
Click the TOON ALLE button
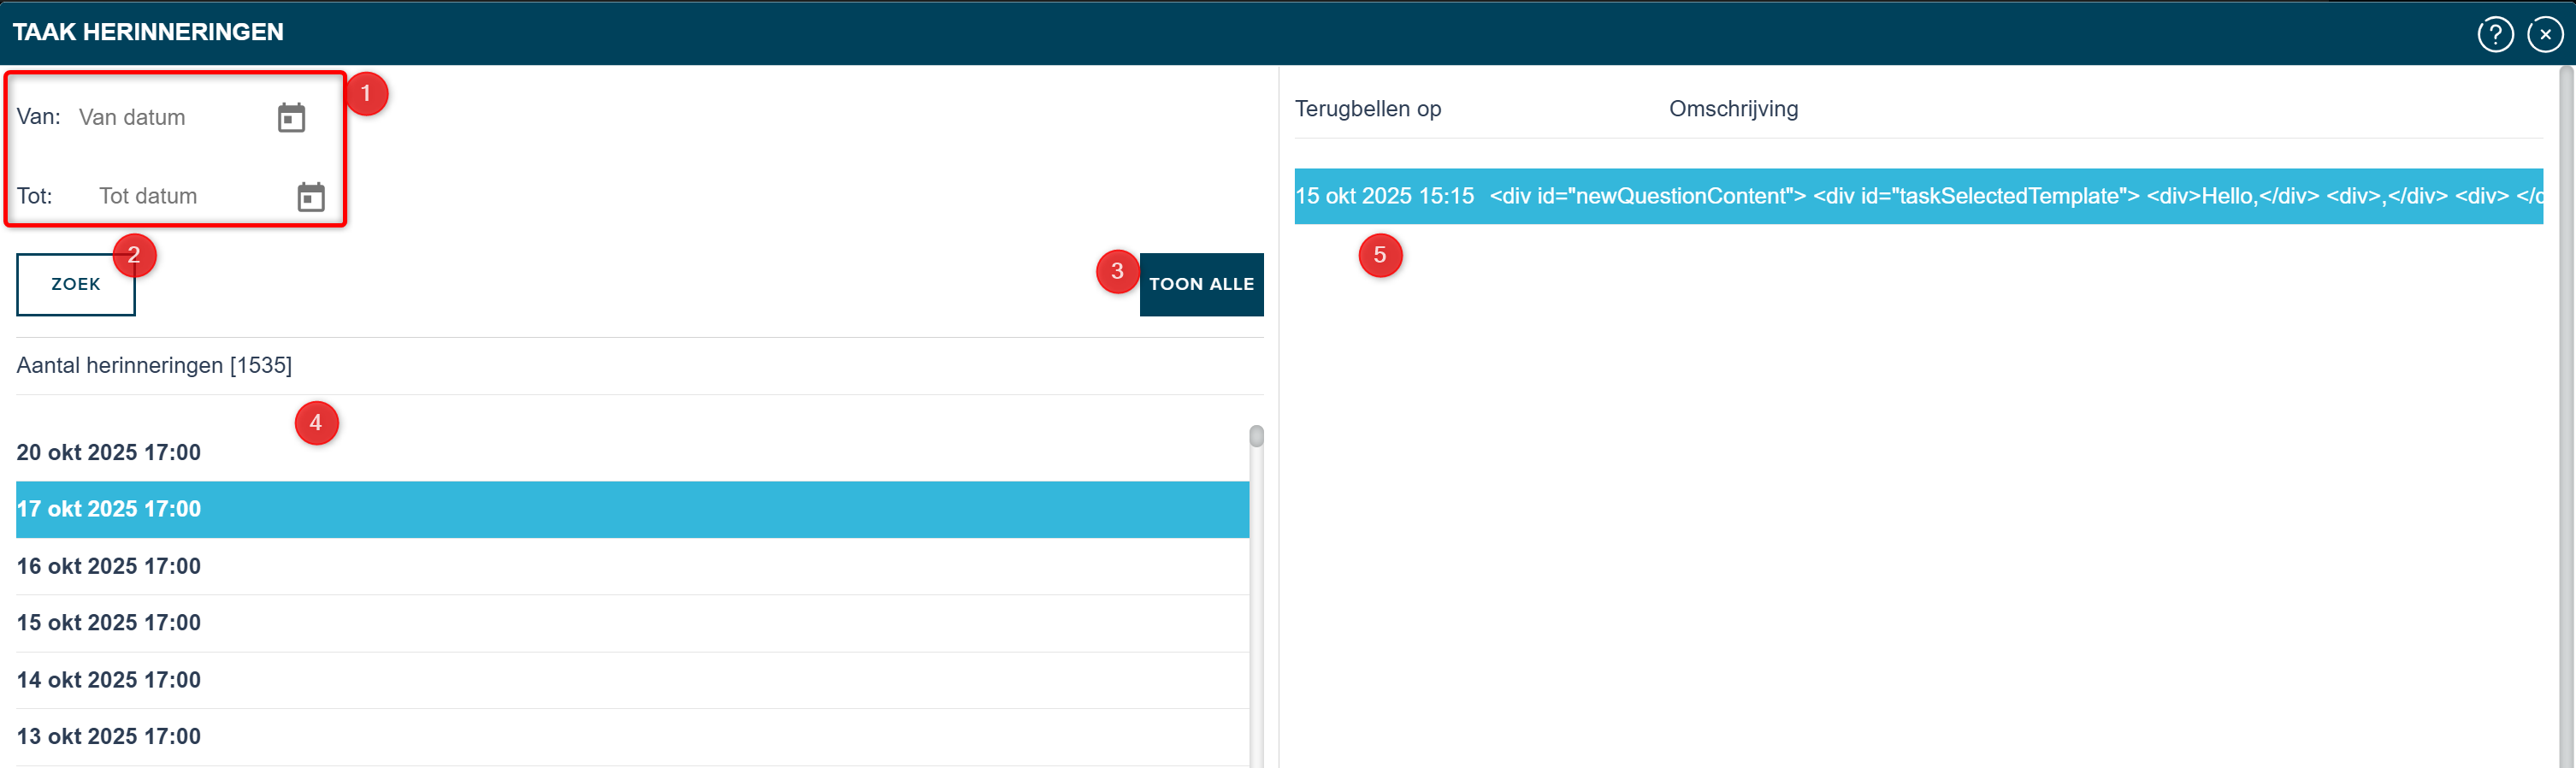coord(1200,284)
